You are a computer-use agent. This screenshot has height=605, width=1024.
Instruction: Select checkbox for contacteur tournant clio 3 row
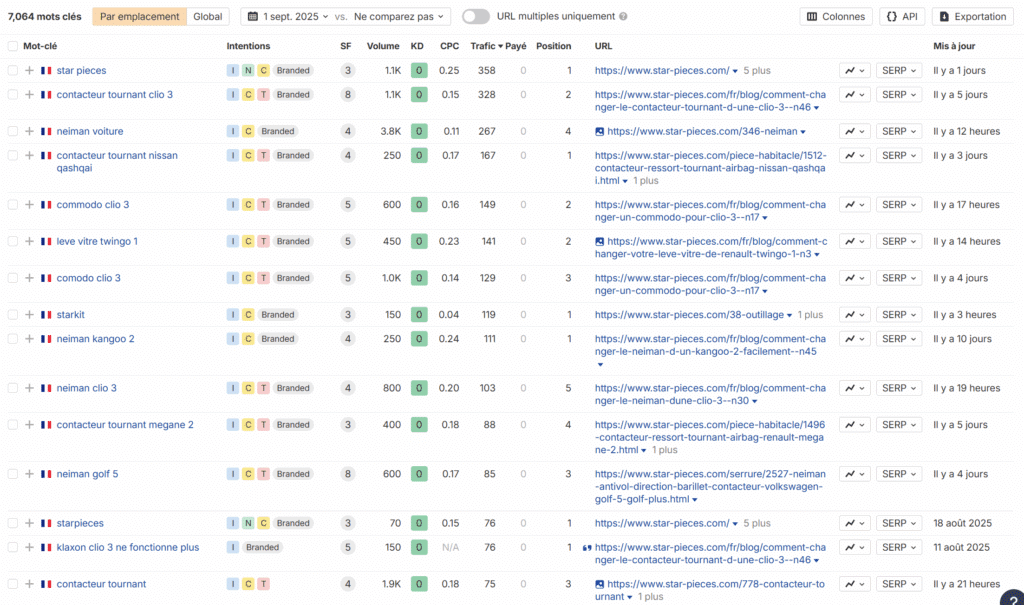pyautogui.click(x=12, y=95)
